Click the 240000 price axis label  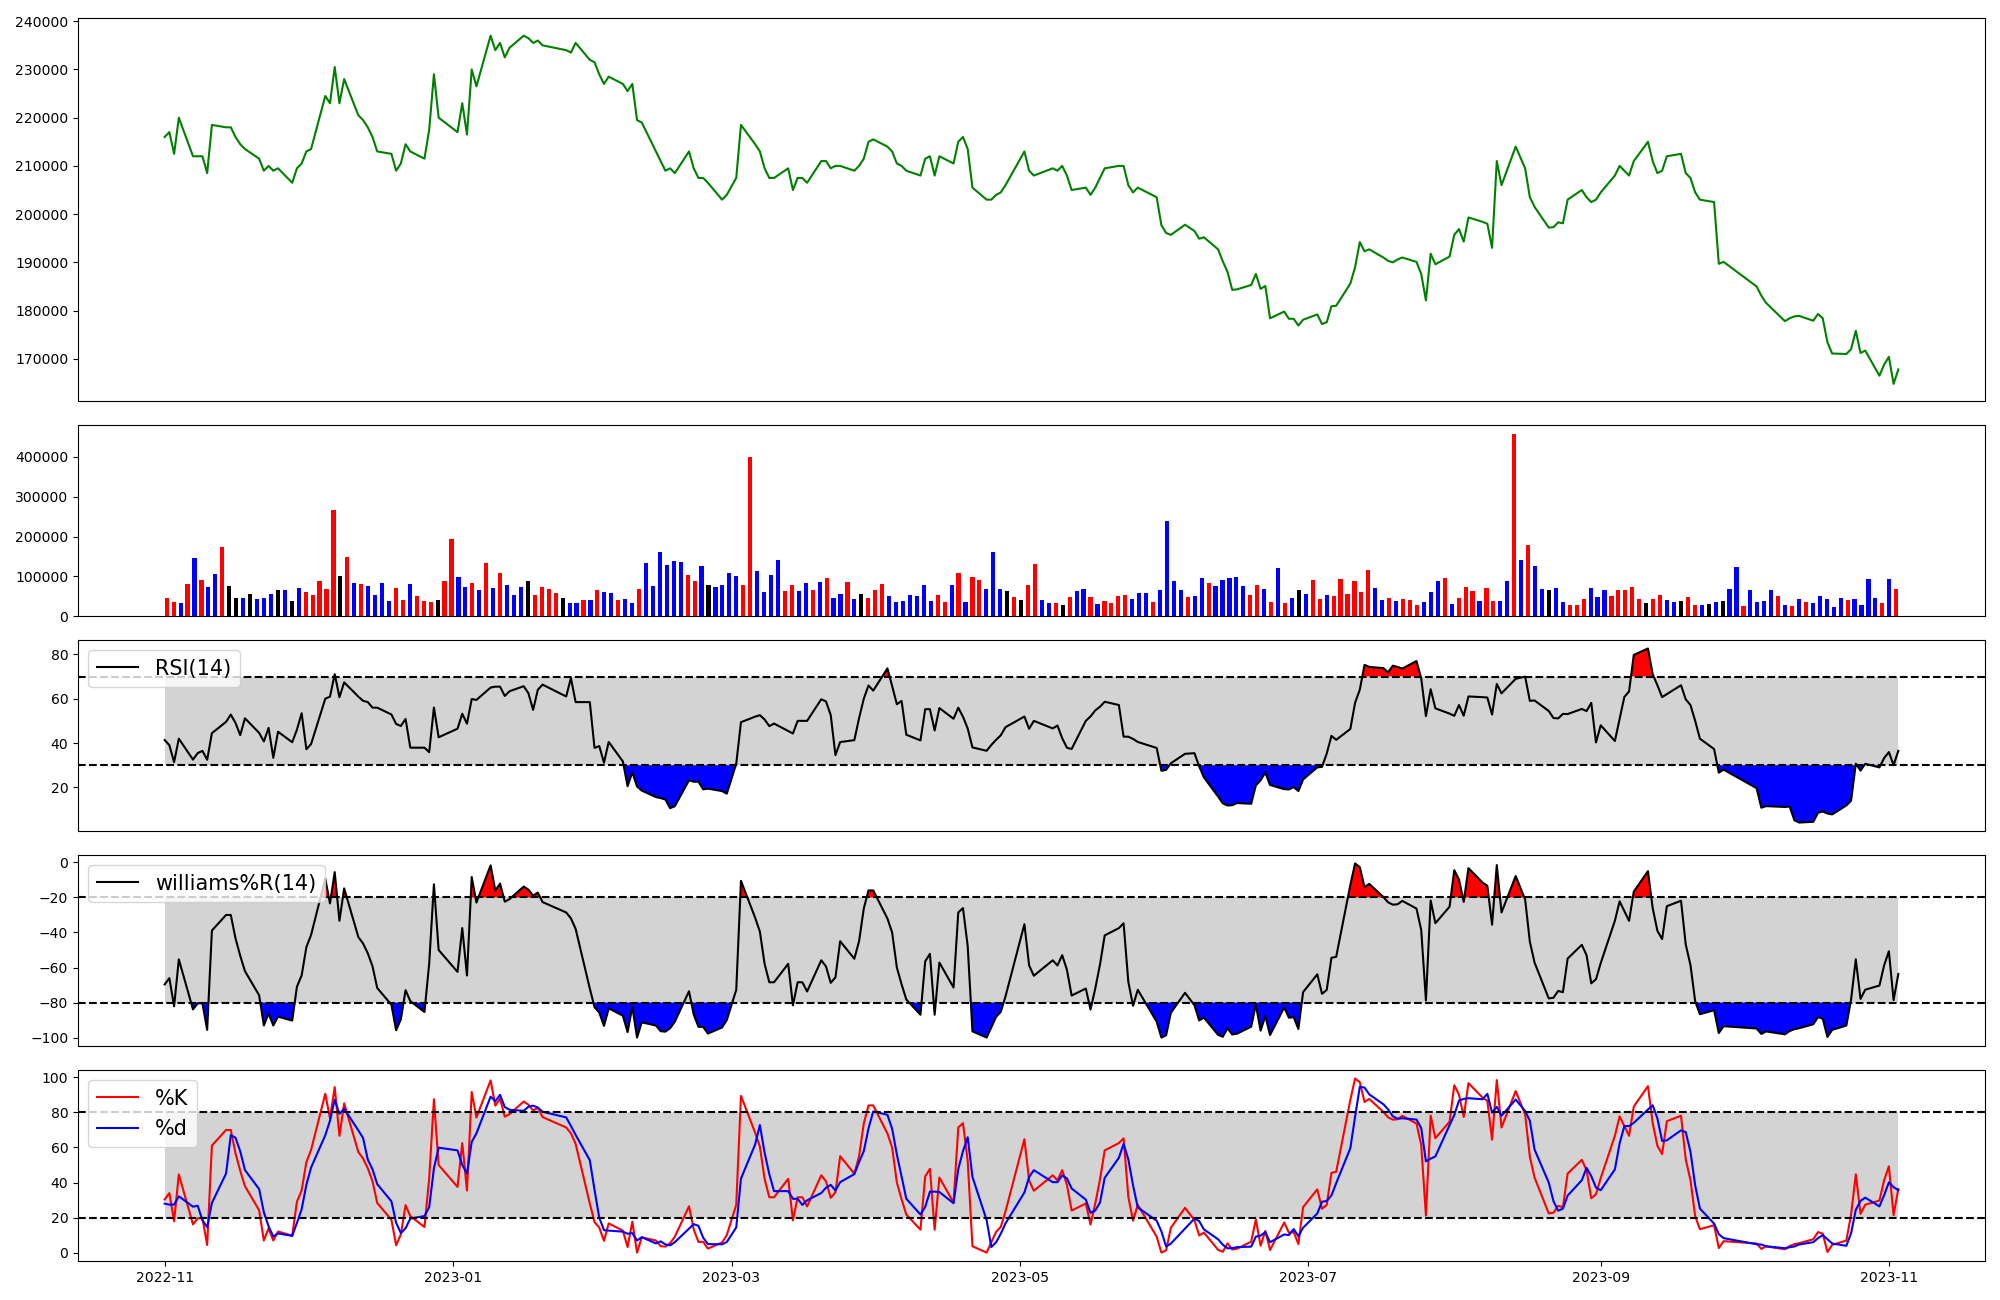coord(42,22)
